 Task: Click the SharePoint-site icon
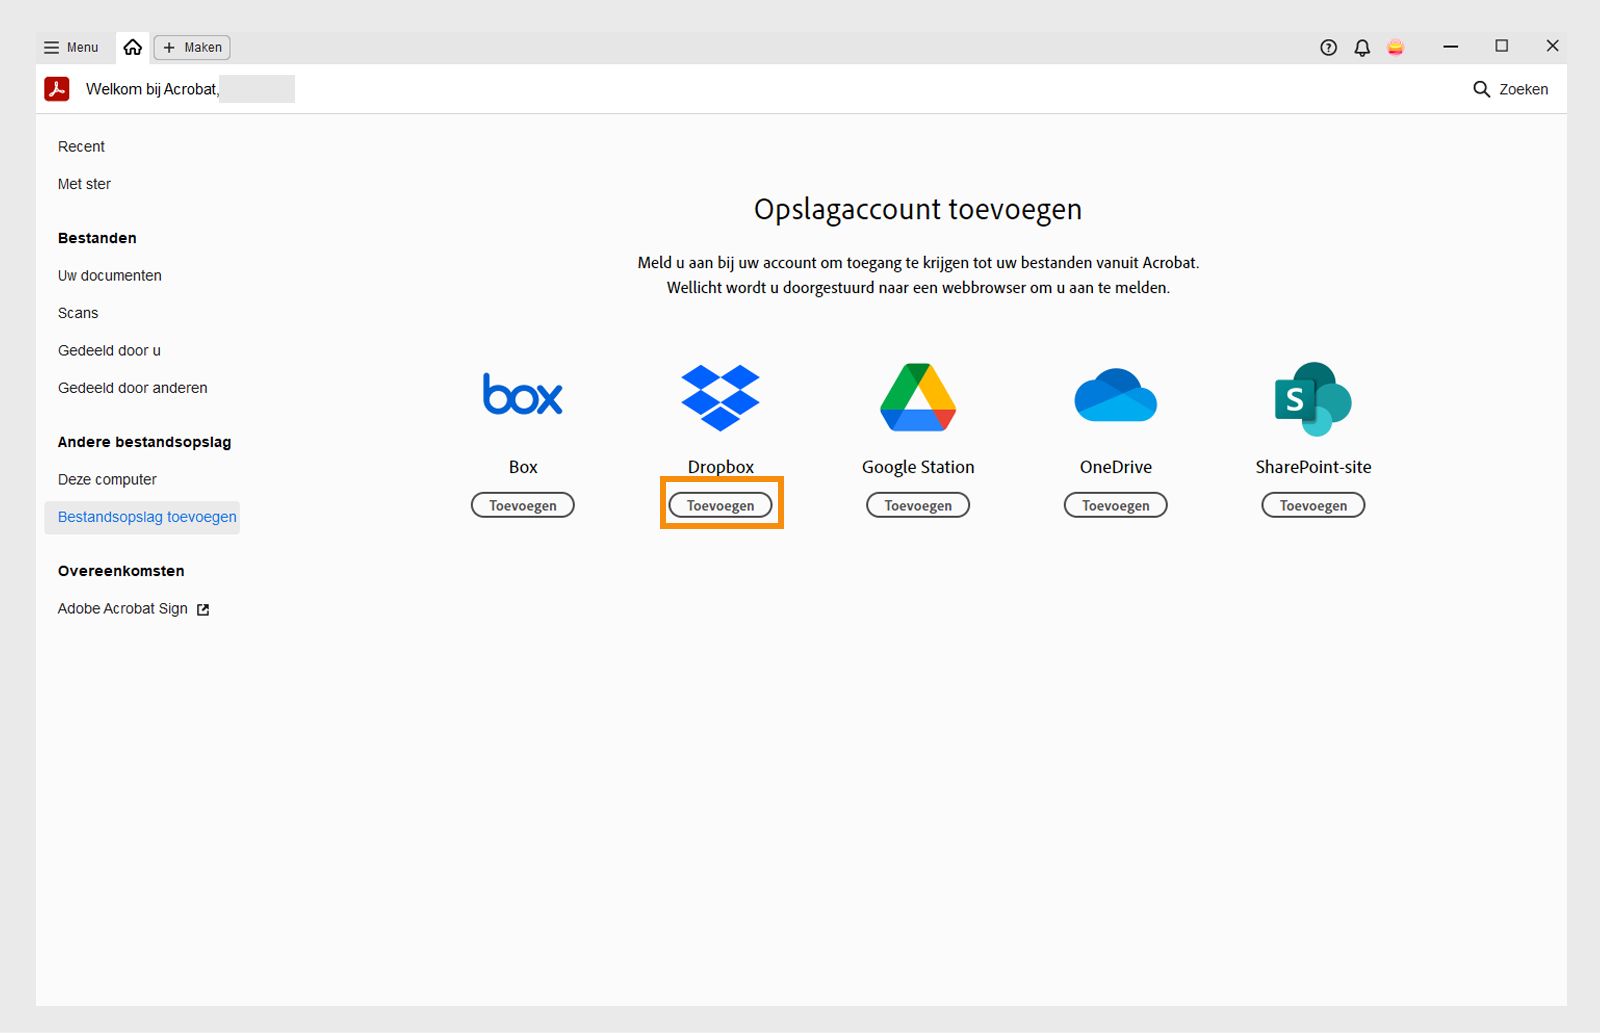tap(1313, 396)
